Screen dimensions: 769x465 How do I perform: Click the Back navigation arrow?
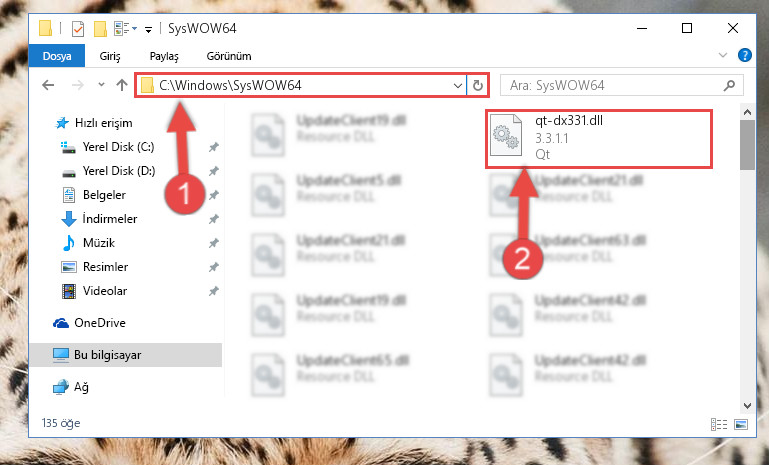48,85
